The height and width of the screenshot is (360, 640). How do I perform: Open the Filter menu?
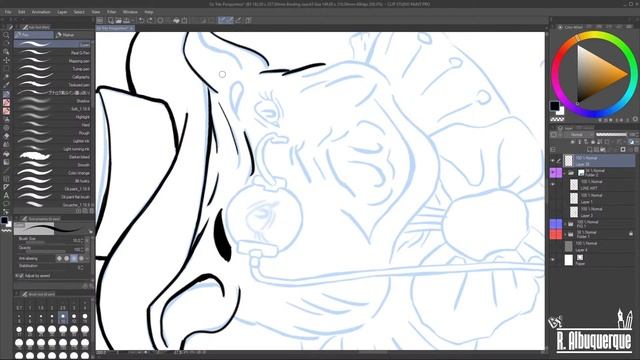(111, 12)
